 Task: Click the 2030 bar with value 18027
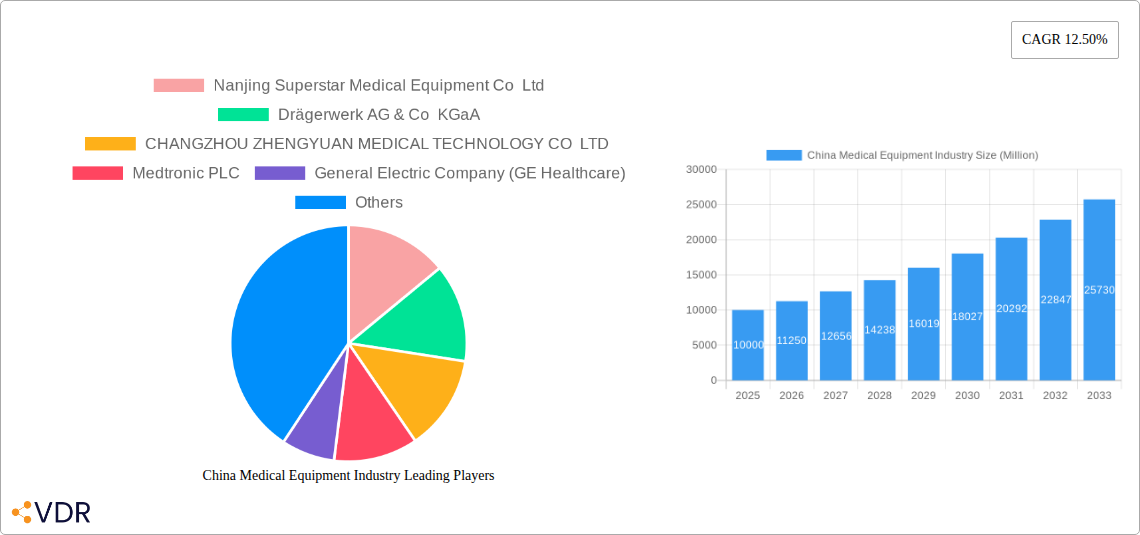pyautogui.click(x=968, y=317)
